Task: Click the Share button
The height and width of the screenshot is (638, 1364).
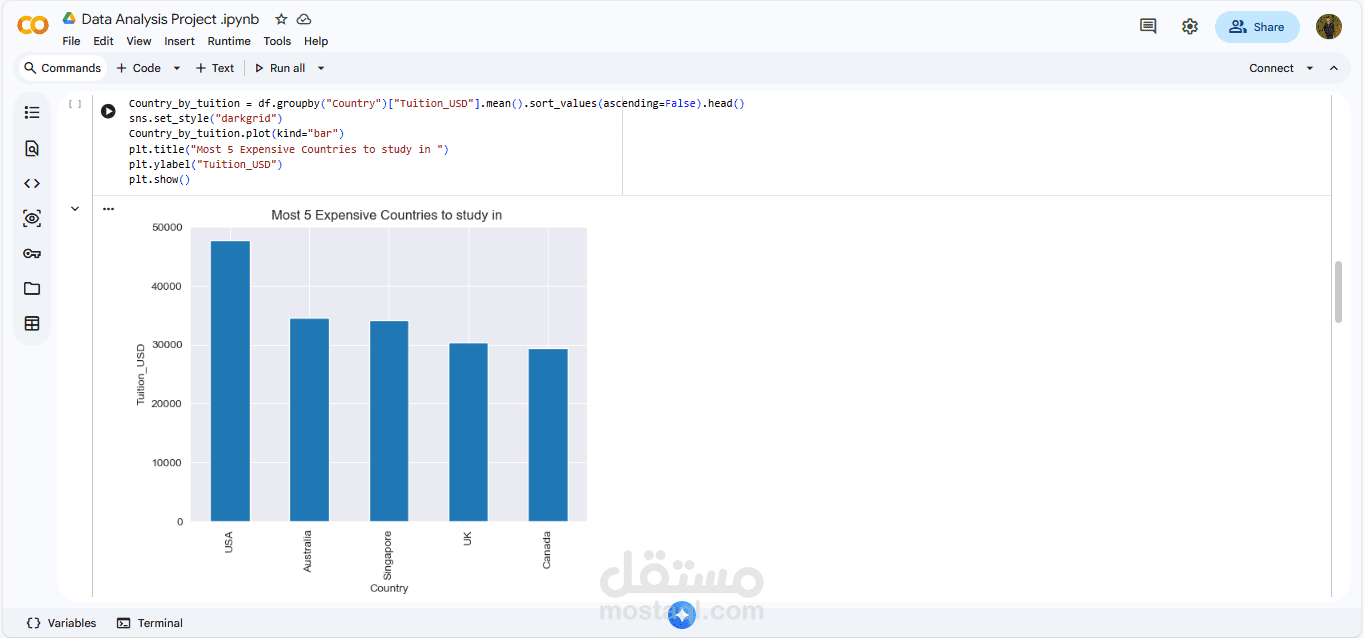Action: (1257, 26)
